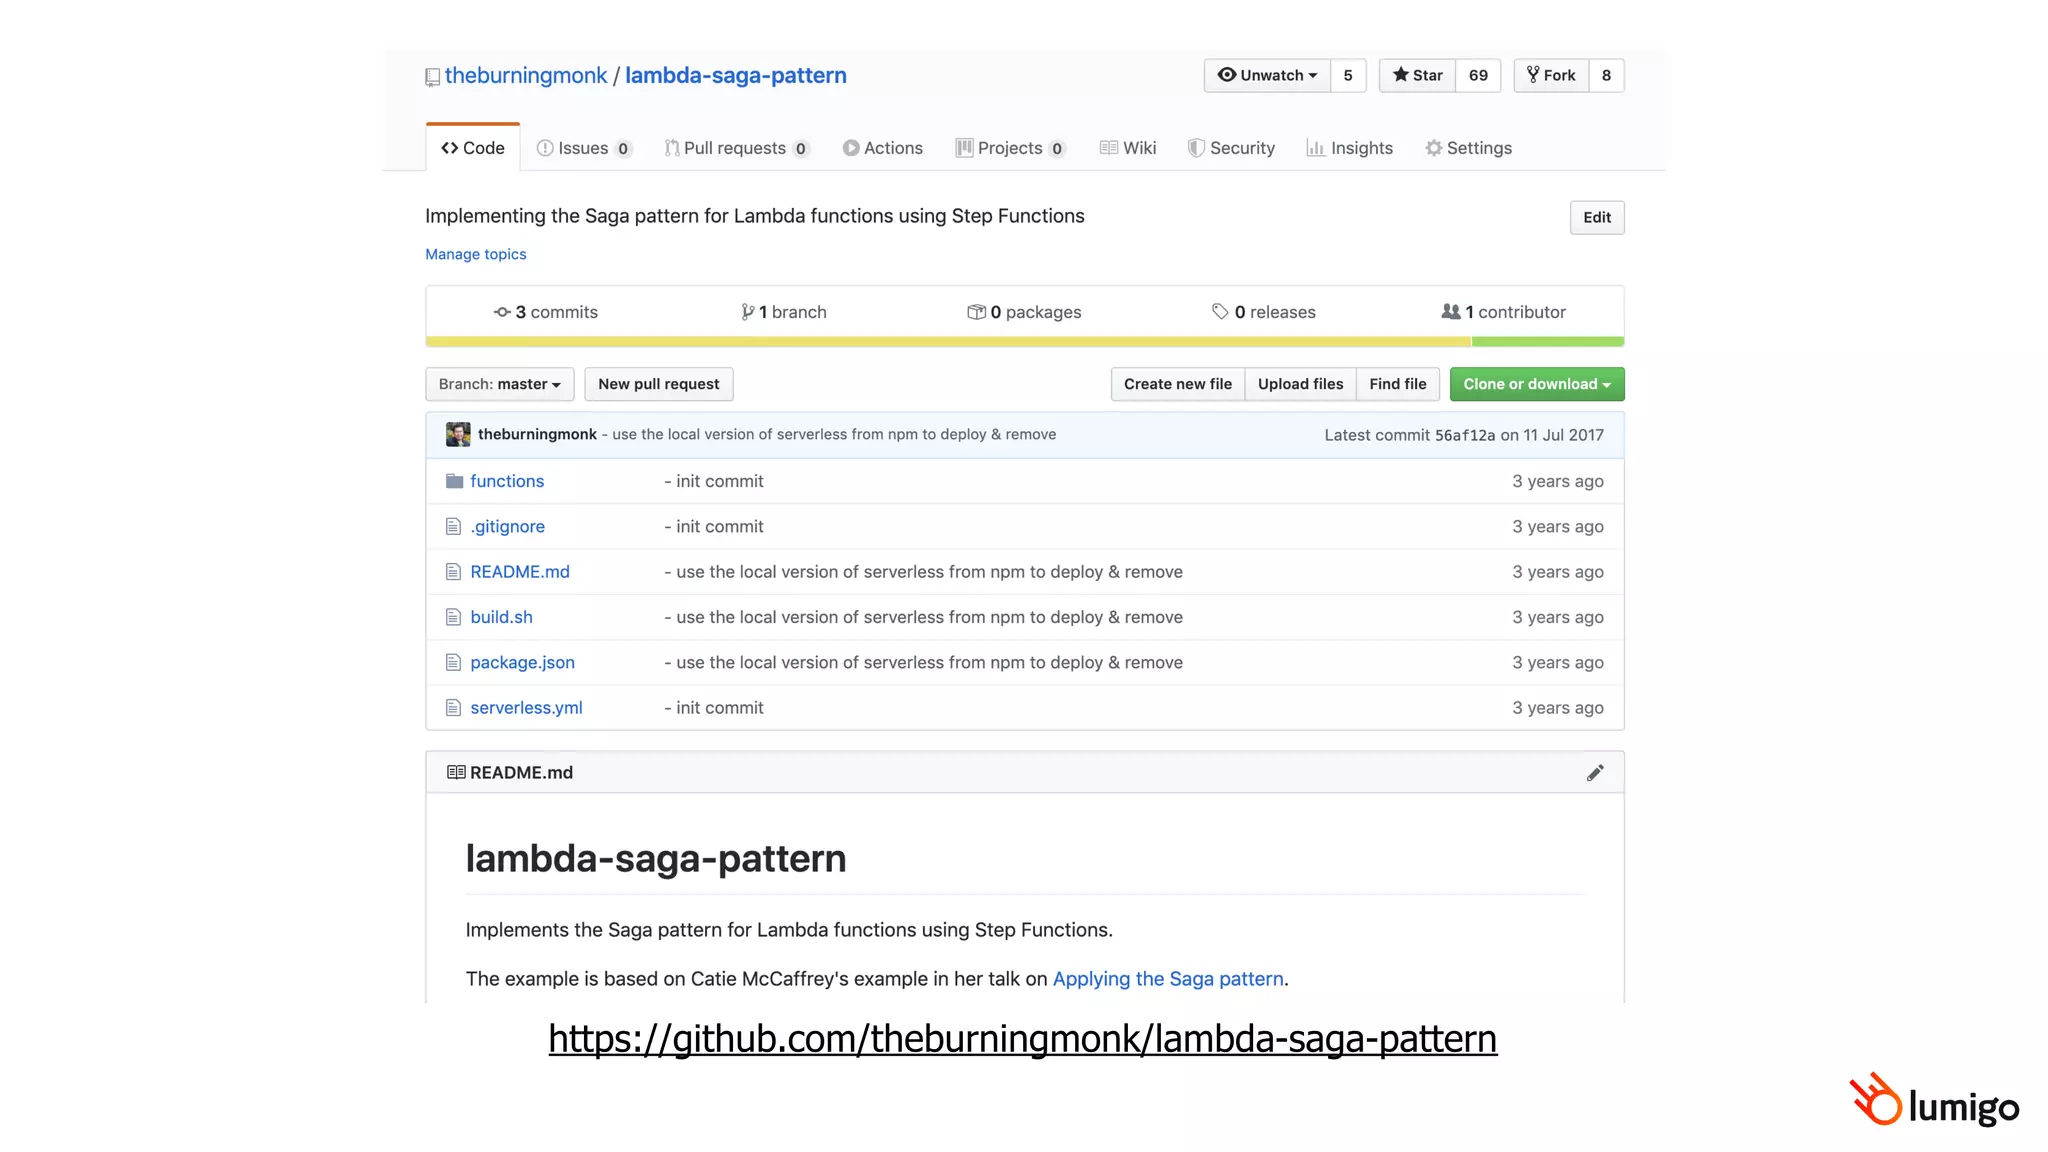Click Edit next to repository description
This screenshot has width=2048, height=1152.
click(x=1597, y=217)
